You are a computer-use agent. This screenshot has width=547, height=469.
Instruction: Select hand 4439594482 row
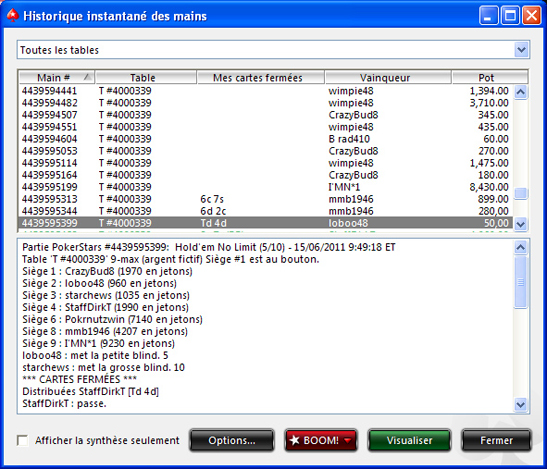[265, 103]
